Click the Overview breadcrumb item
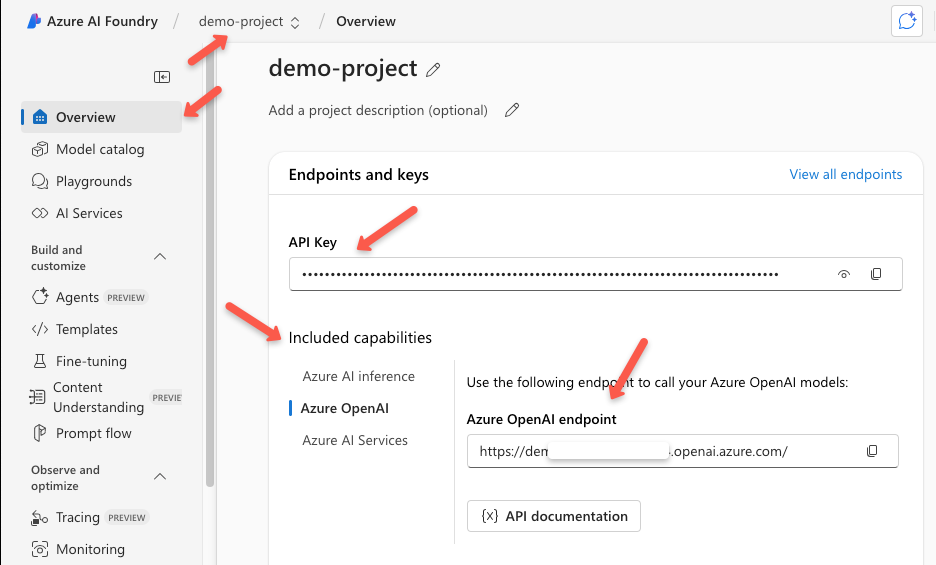The image size is (936, 565). (366, 22)
